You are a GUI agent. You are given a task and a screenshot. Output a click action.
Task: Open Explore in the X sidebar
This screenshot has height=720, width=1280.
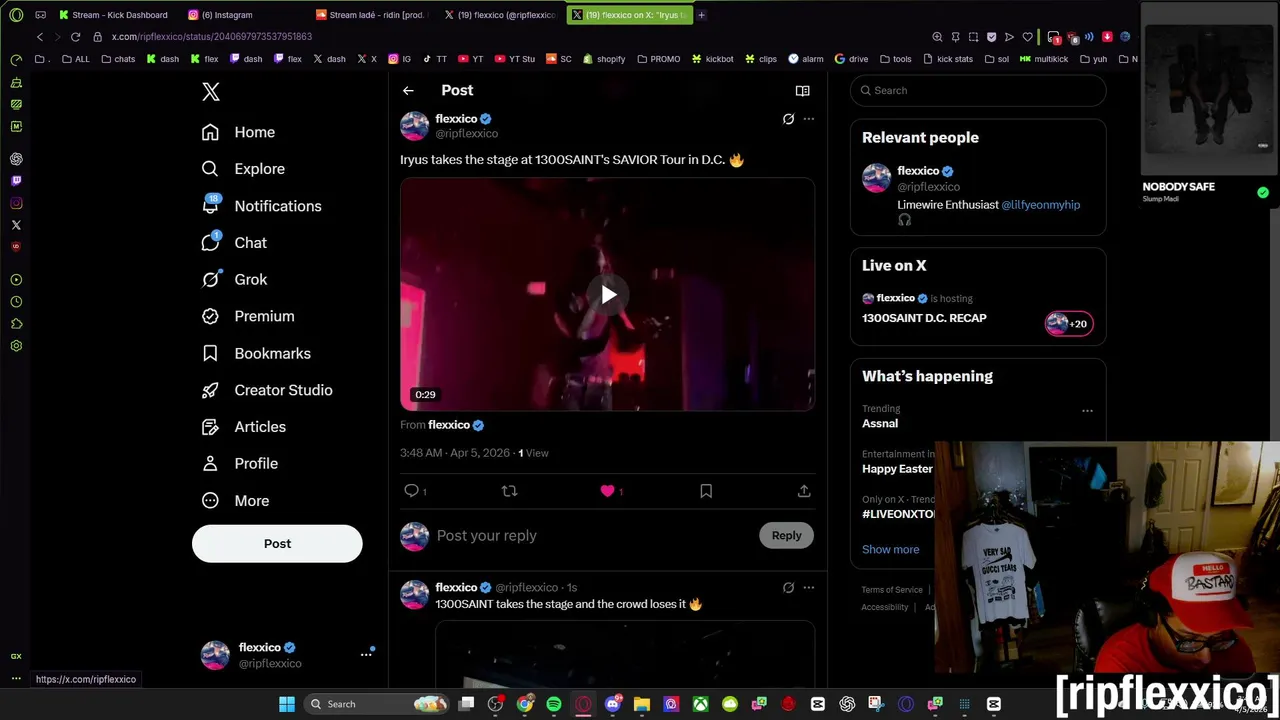click(243, 169)
